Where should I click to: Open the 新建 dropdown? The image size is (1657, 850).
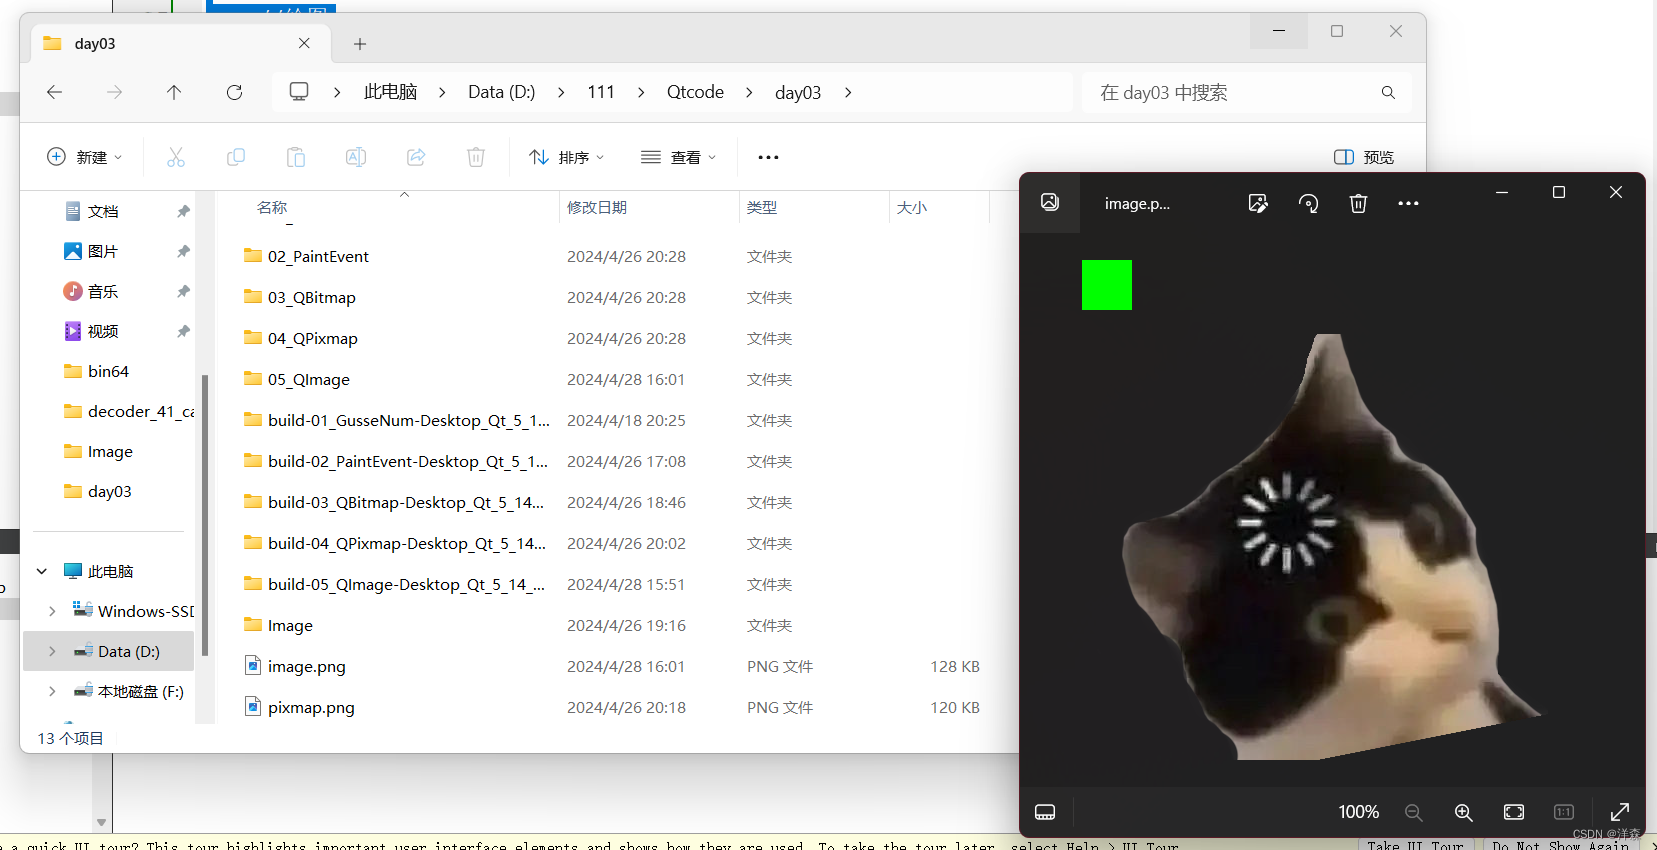pyautogui.click(x=85, y=157)
